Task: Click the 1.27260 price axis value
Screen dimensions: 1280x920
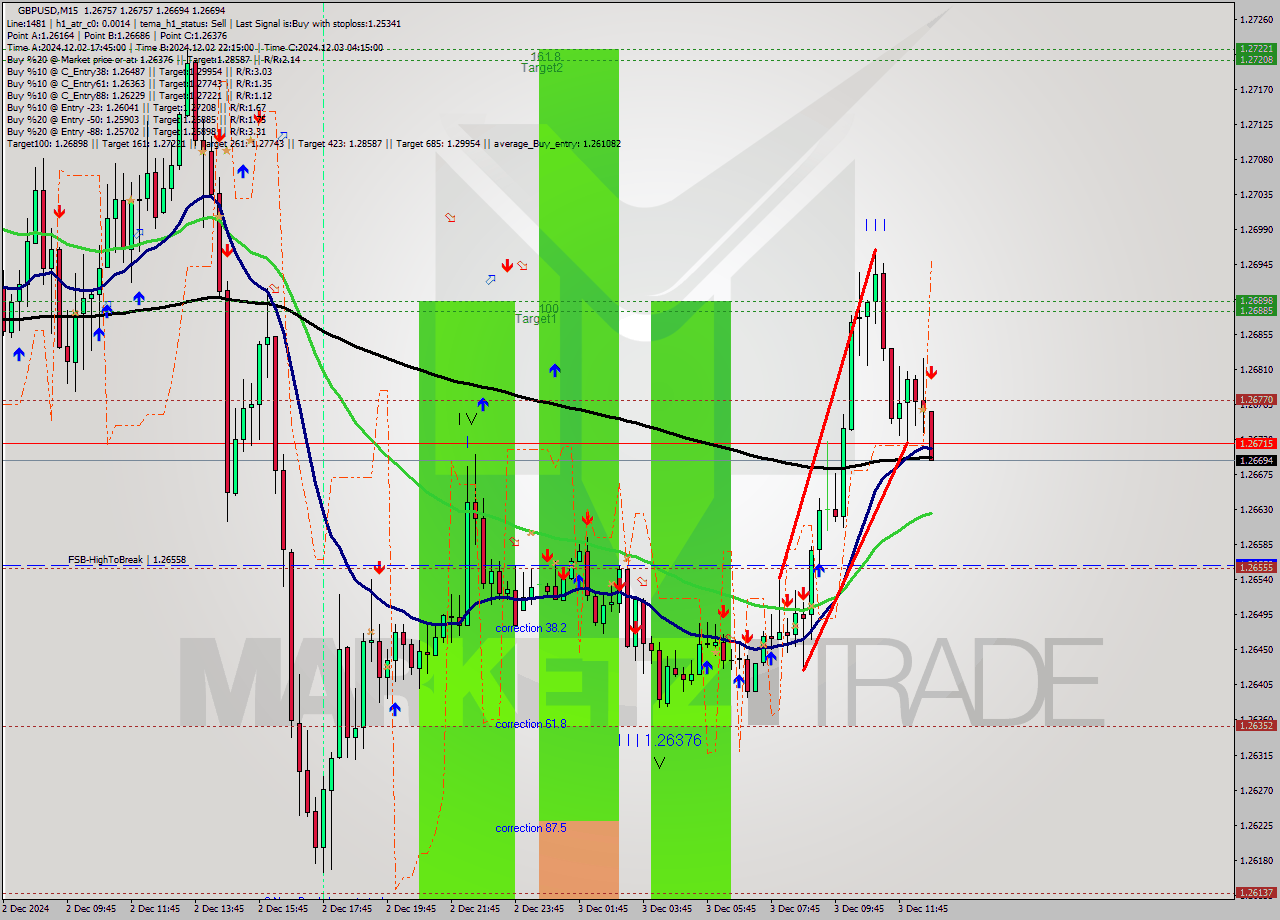Action: [x=1255, y=19]
